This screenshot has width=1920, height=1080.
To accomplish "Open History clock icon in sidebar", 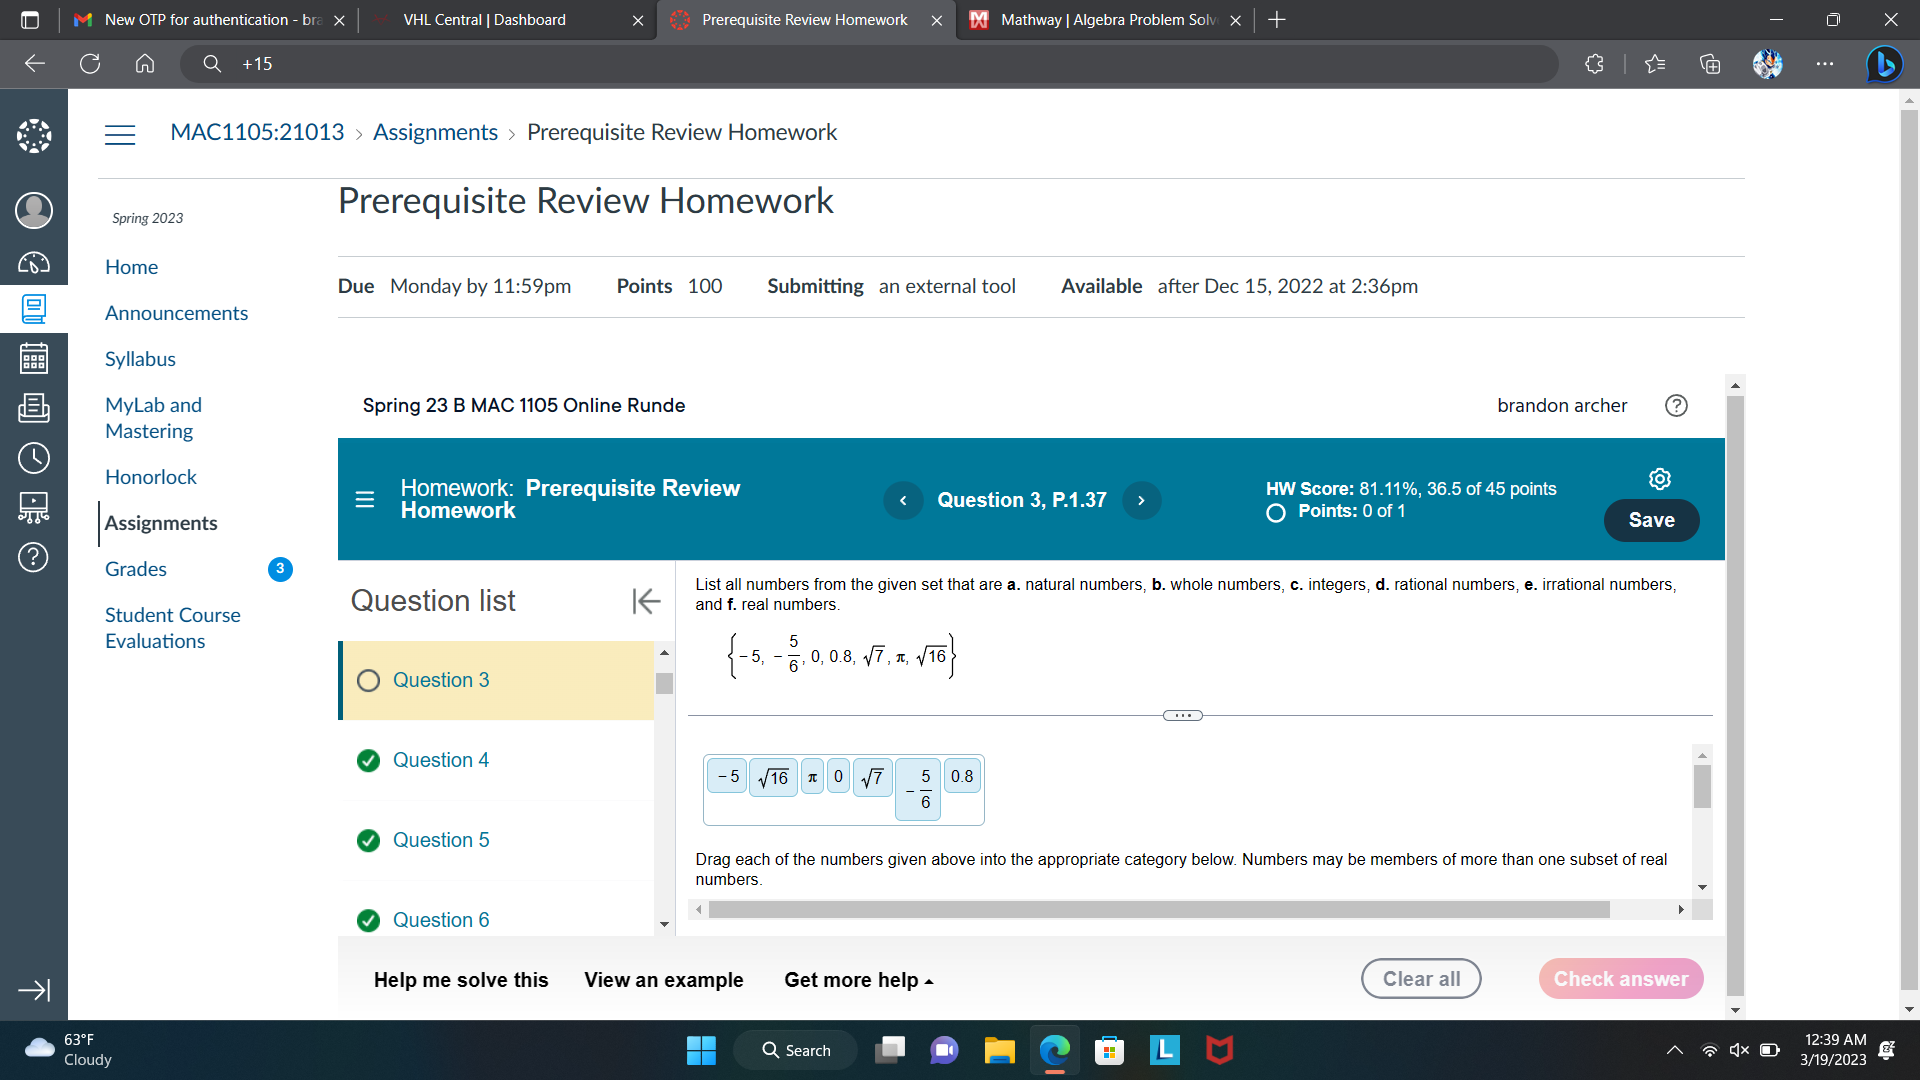I will pyautogui.click(x=34, y=458).
